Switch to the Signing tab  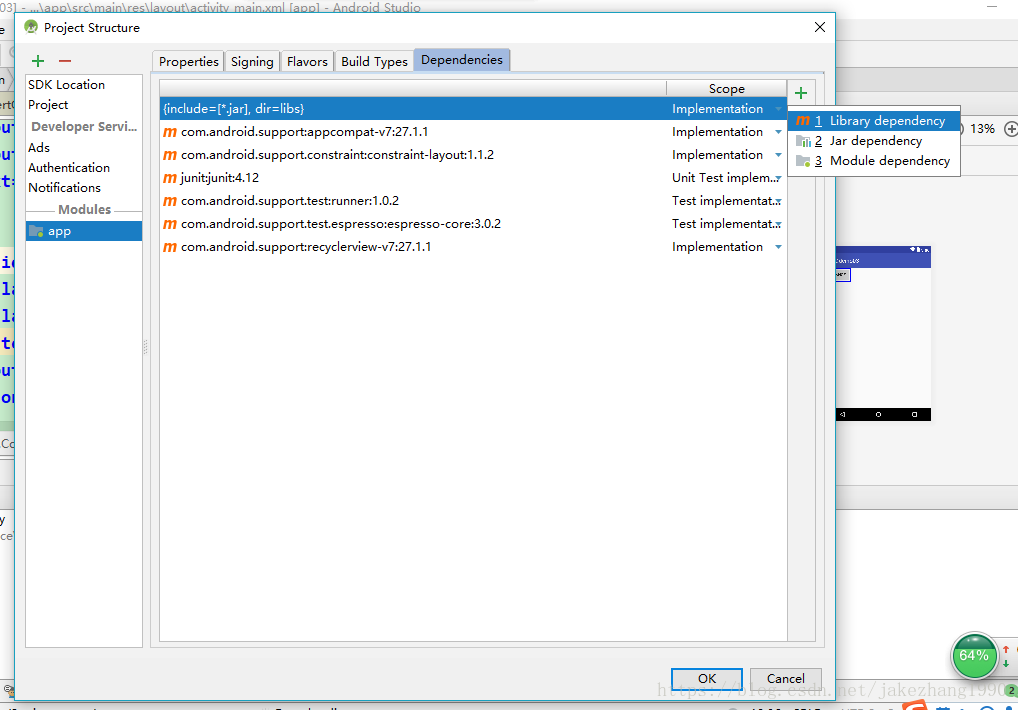coord(252,62)
